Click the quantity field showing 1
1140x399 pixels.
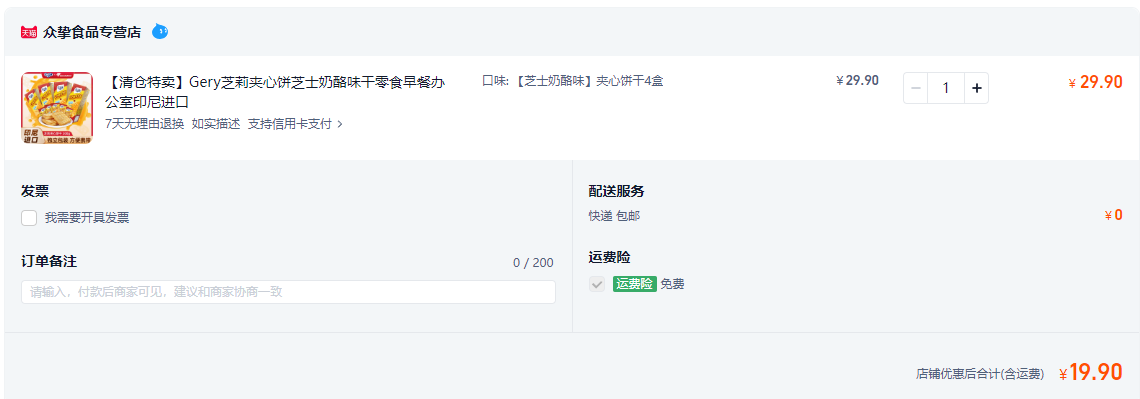click(x=946, y=88)
